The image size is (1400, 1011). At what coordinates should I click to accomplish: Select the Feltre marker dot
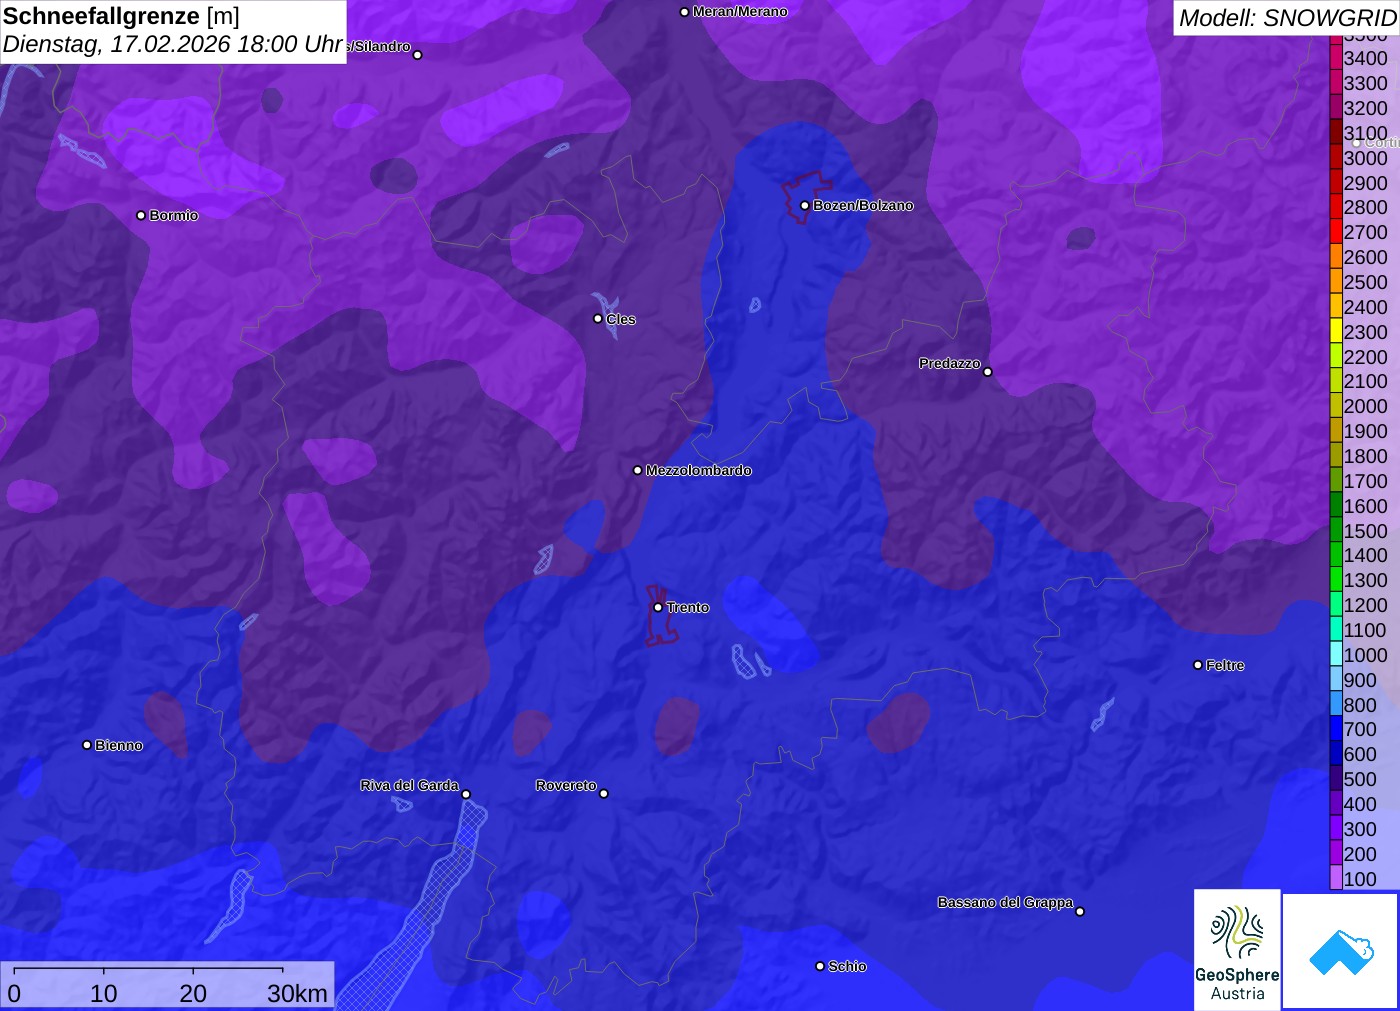pos(1198,665)
